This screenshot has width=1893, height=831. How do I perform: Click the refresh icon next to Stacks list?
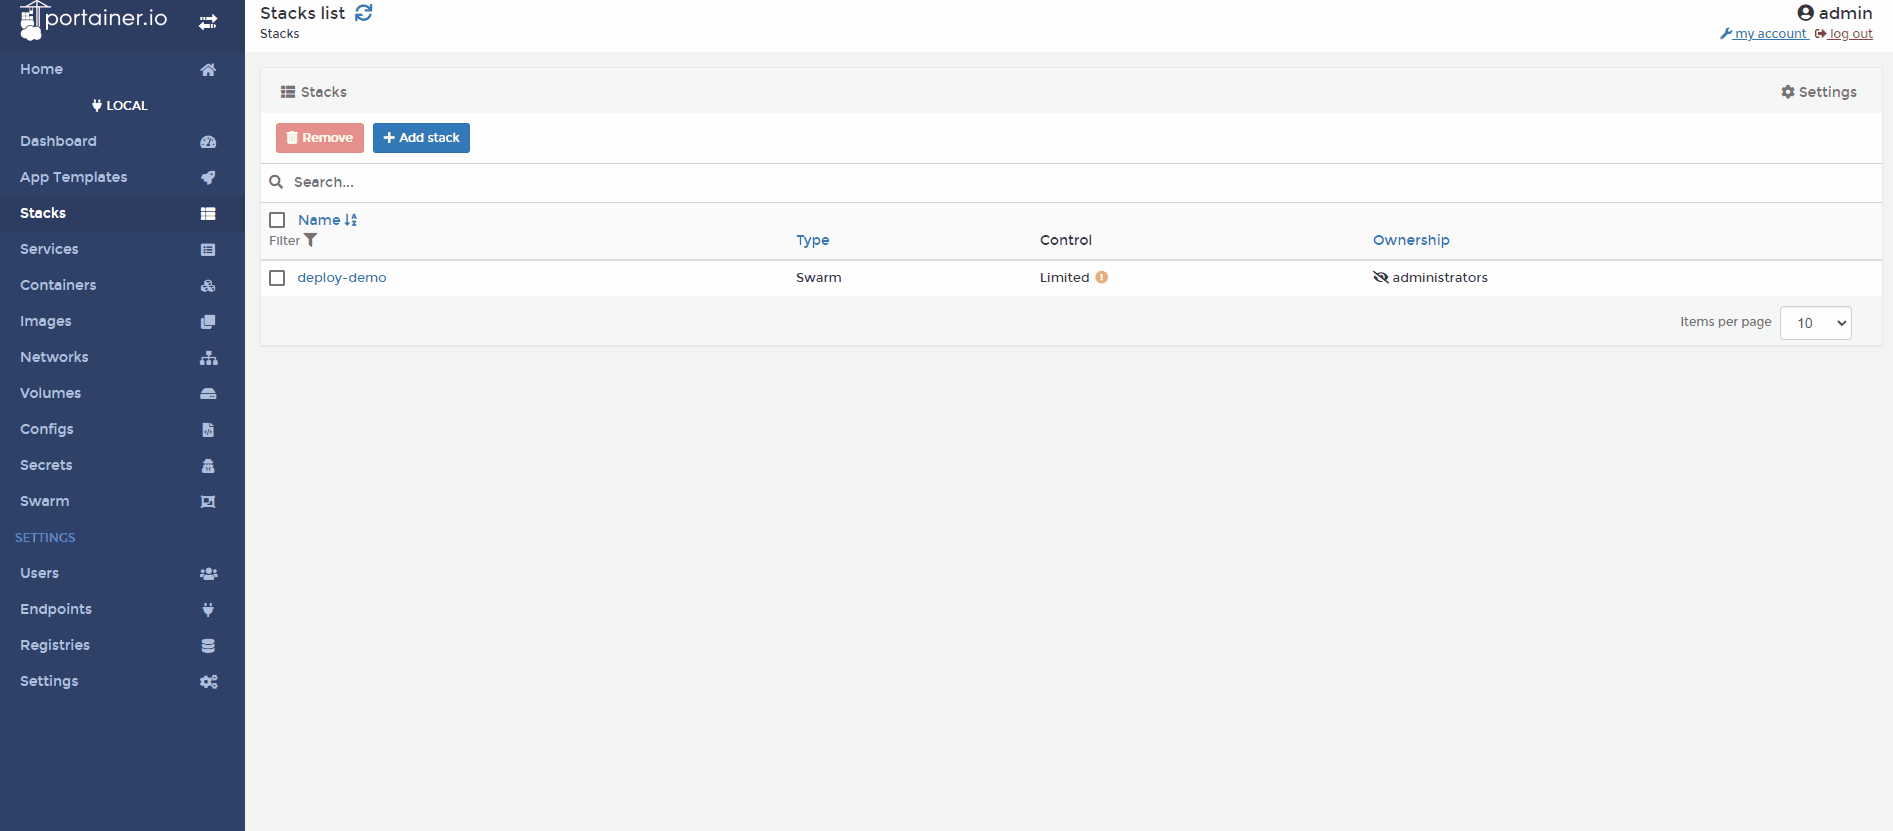pos(364,13)
